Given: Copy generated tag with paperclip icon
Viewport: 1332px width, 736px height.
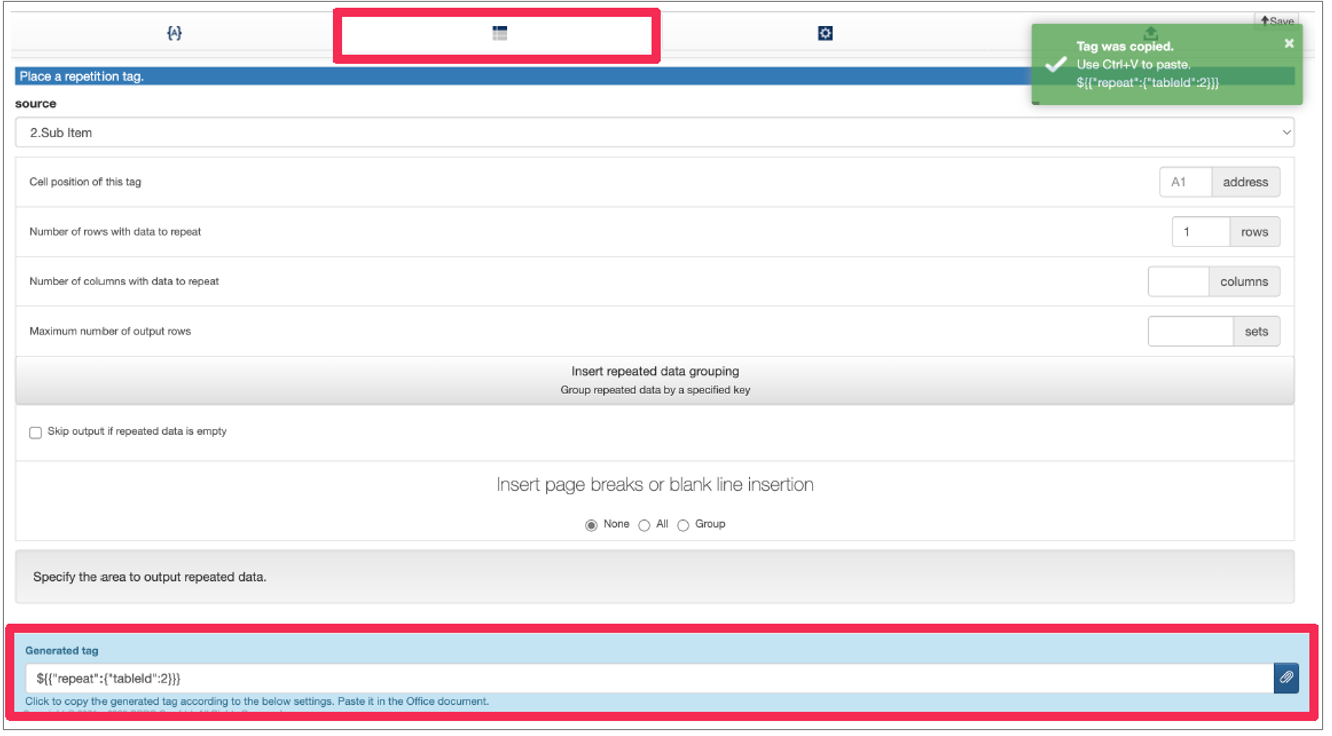Looking at the screenshot, I should tap(1286, 678).
